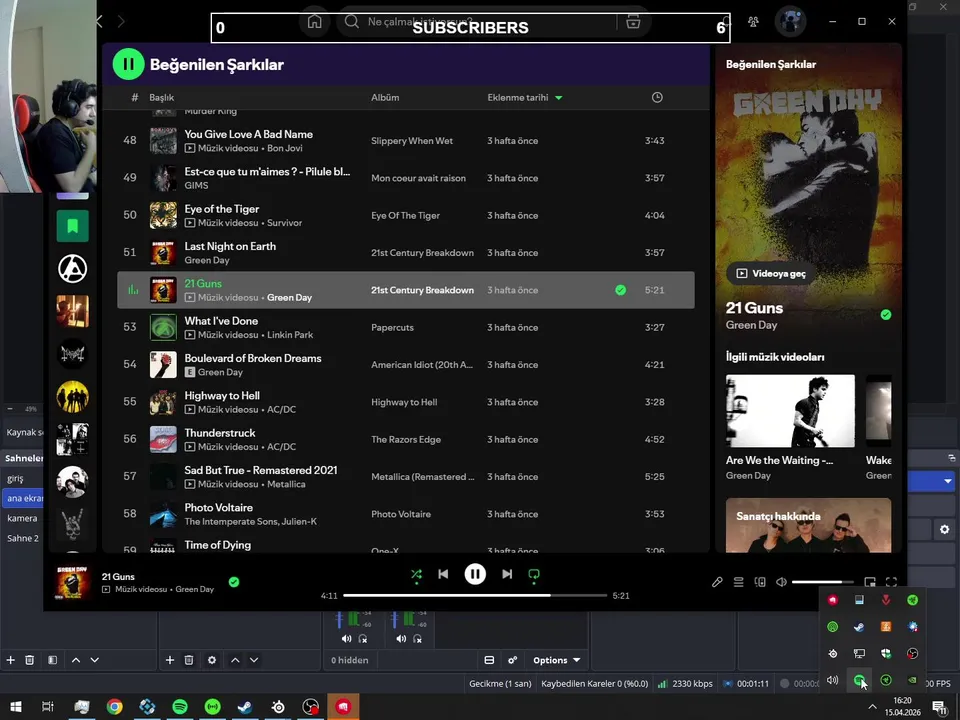
Task: Select the giriş scene in OBS
Action: coord(15,478)
